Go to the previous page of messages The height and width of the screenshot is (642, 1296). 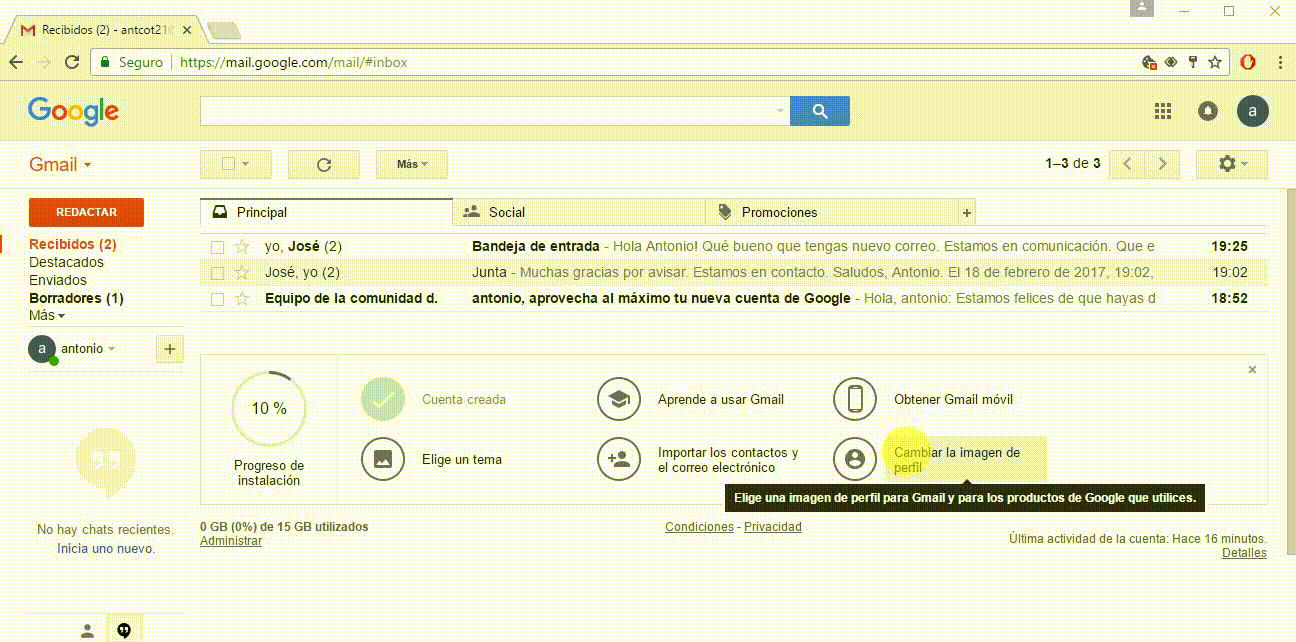[1127, 164]
